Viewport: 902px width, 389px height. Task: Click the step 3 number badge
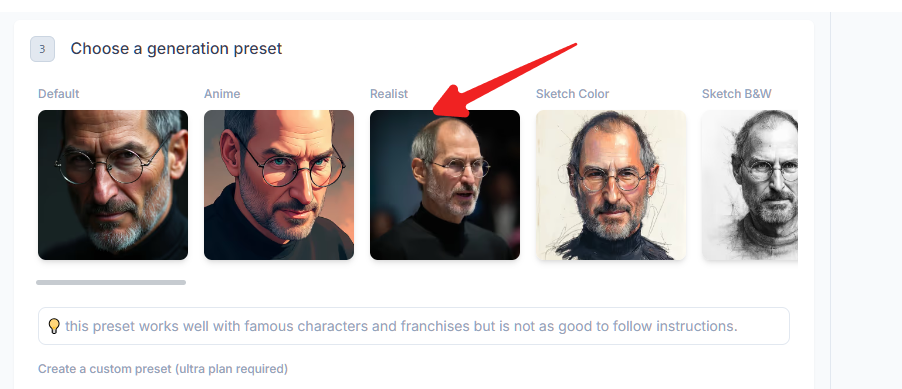point(42,49)
